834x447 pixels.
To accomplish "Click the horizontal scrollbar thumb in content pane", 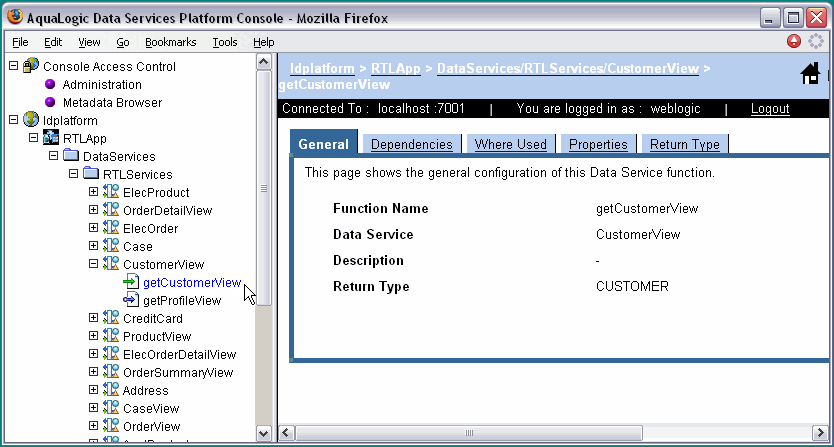I will click(x=469, y=433).
